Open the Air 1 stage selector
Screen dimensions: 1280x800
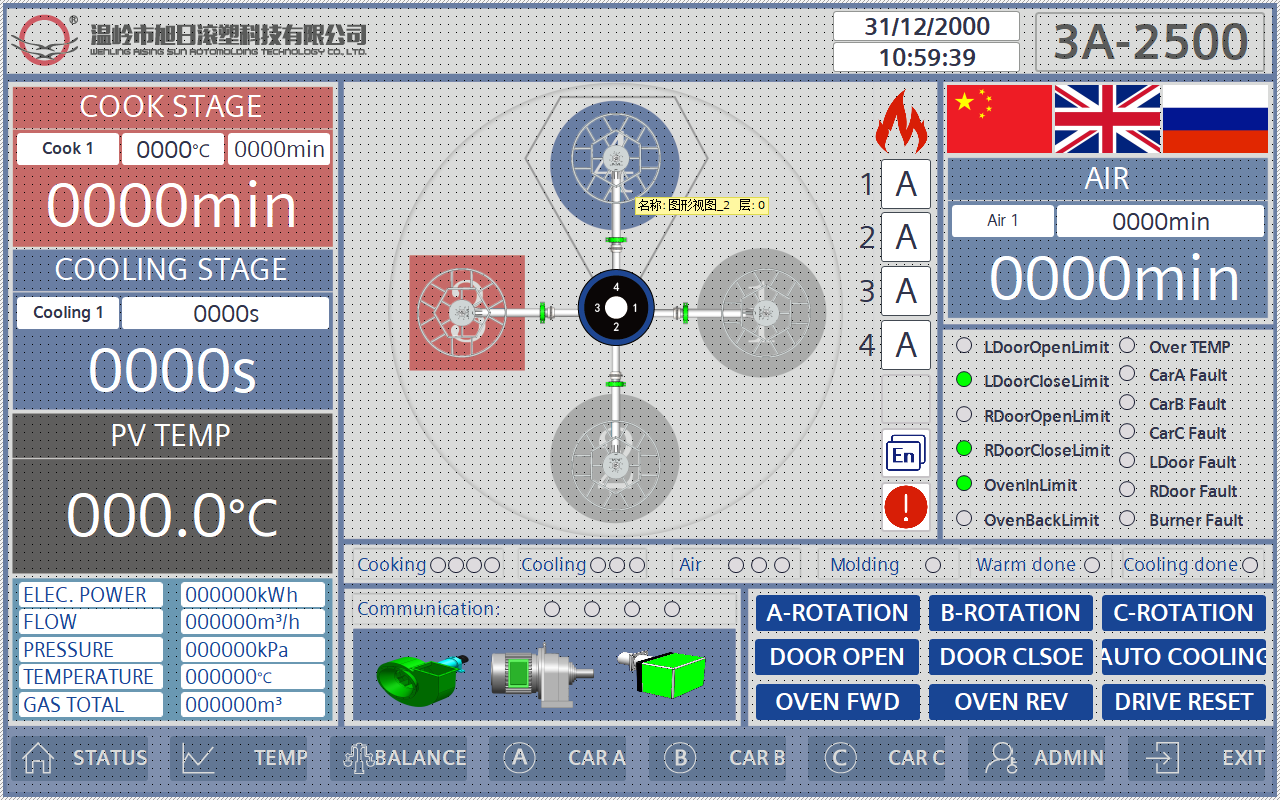click(1002, 221)
